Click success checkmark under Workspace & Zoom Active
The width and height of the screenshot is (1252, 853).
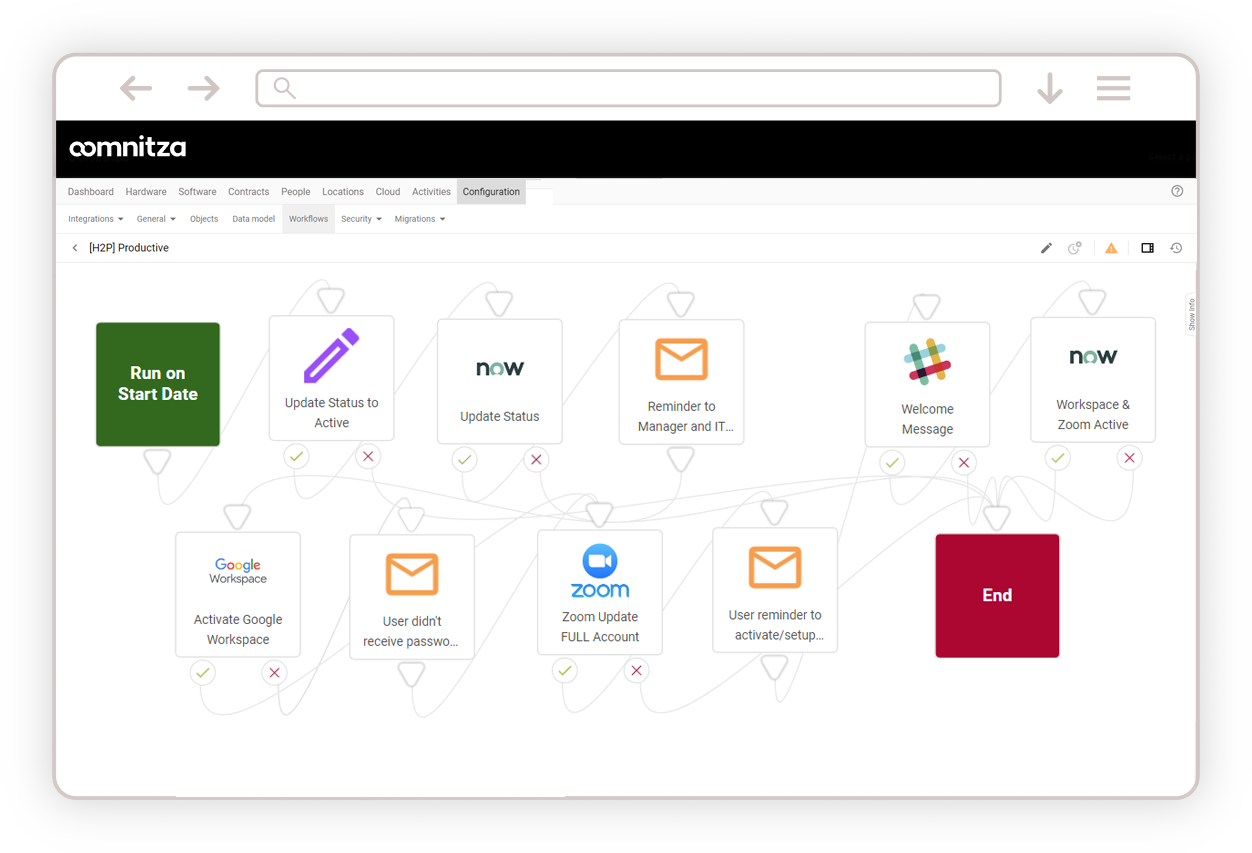coord(1058,458)
